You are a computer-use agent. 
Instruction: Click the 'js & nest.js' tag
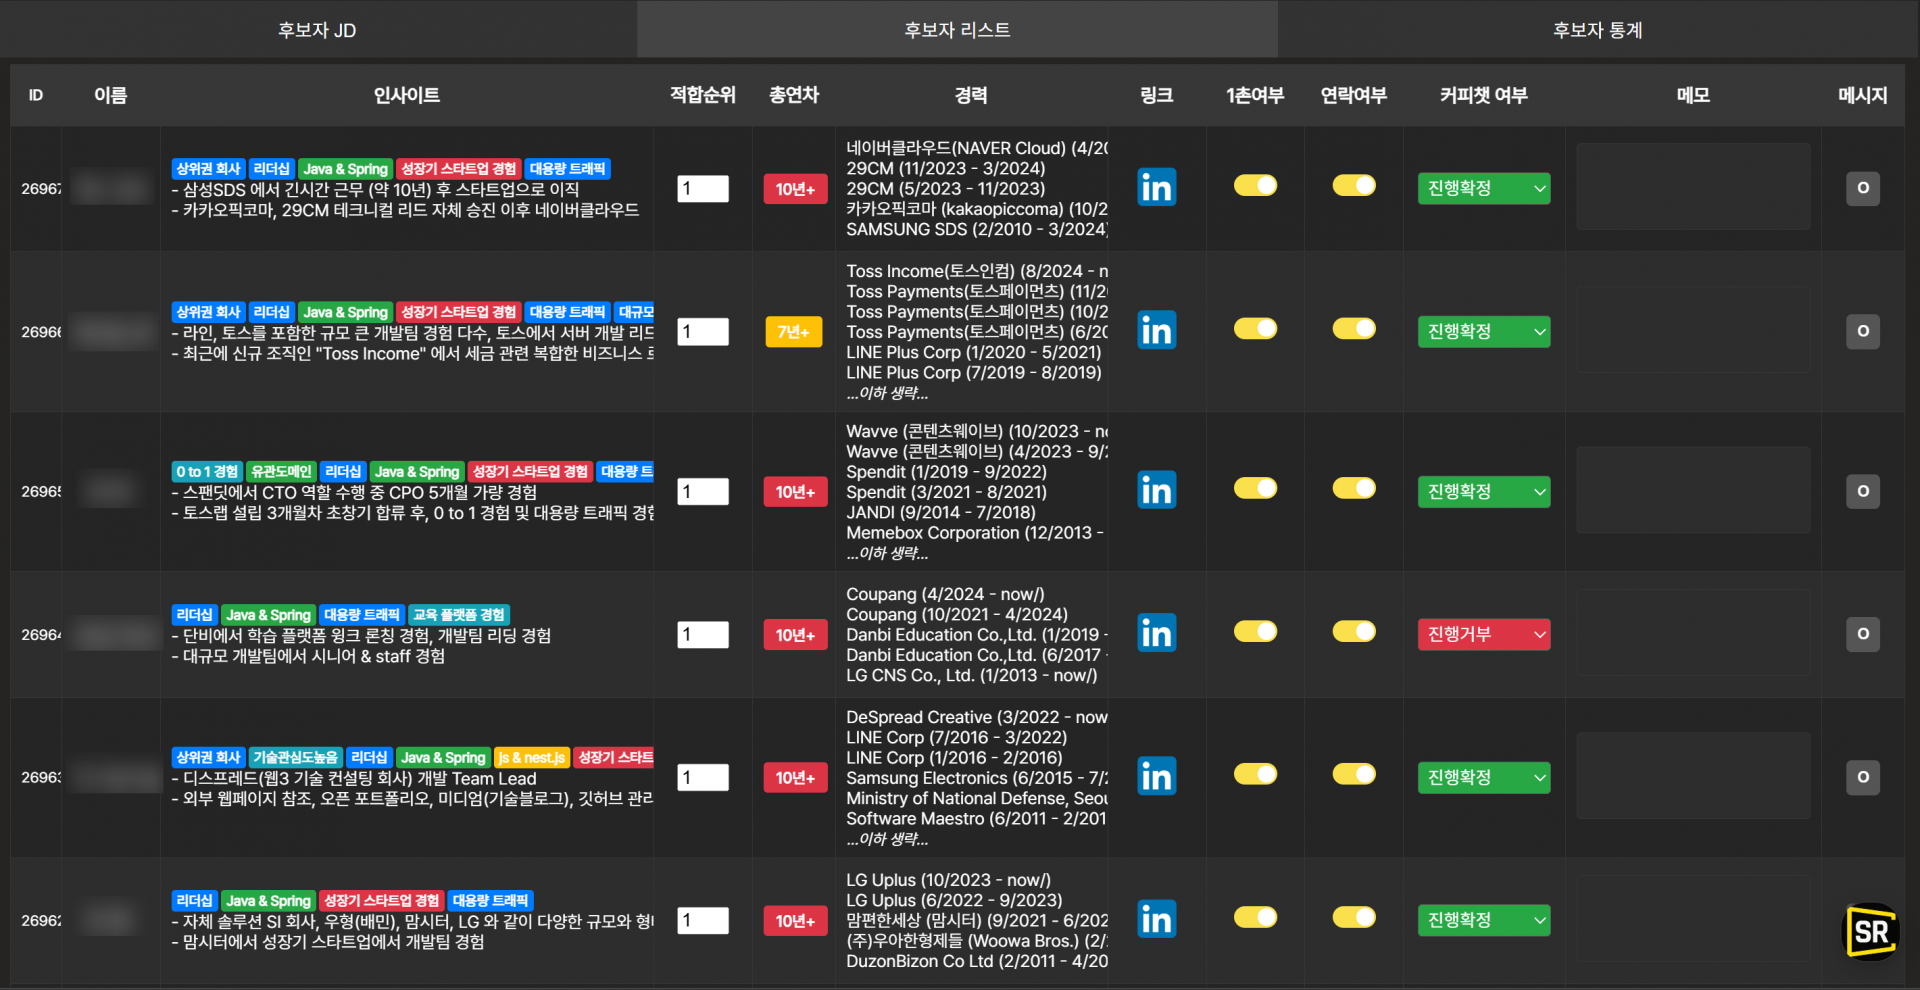click(532, 757)
